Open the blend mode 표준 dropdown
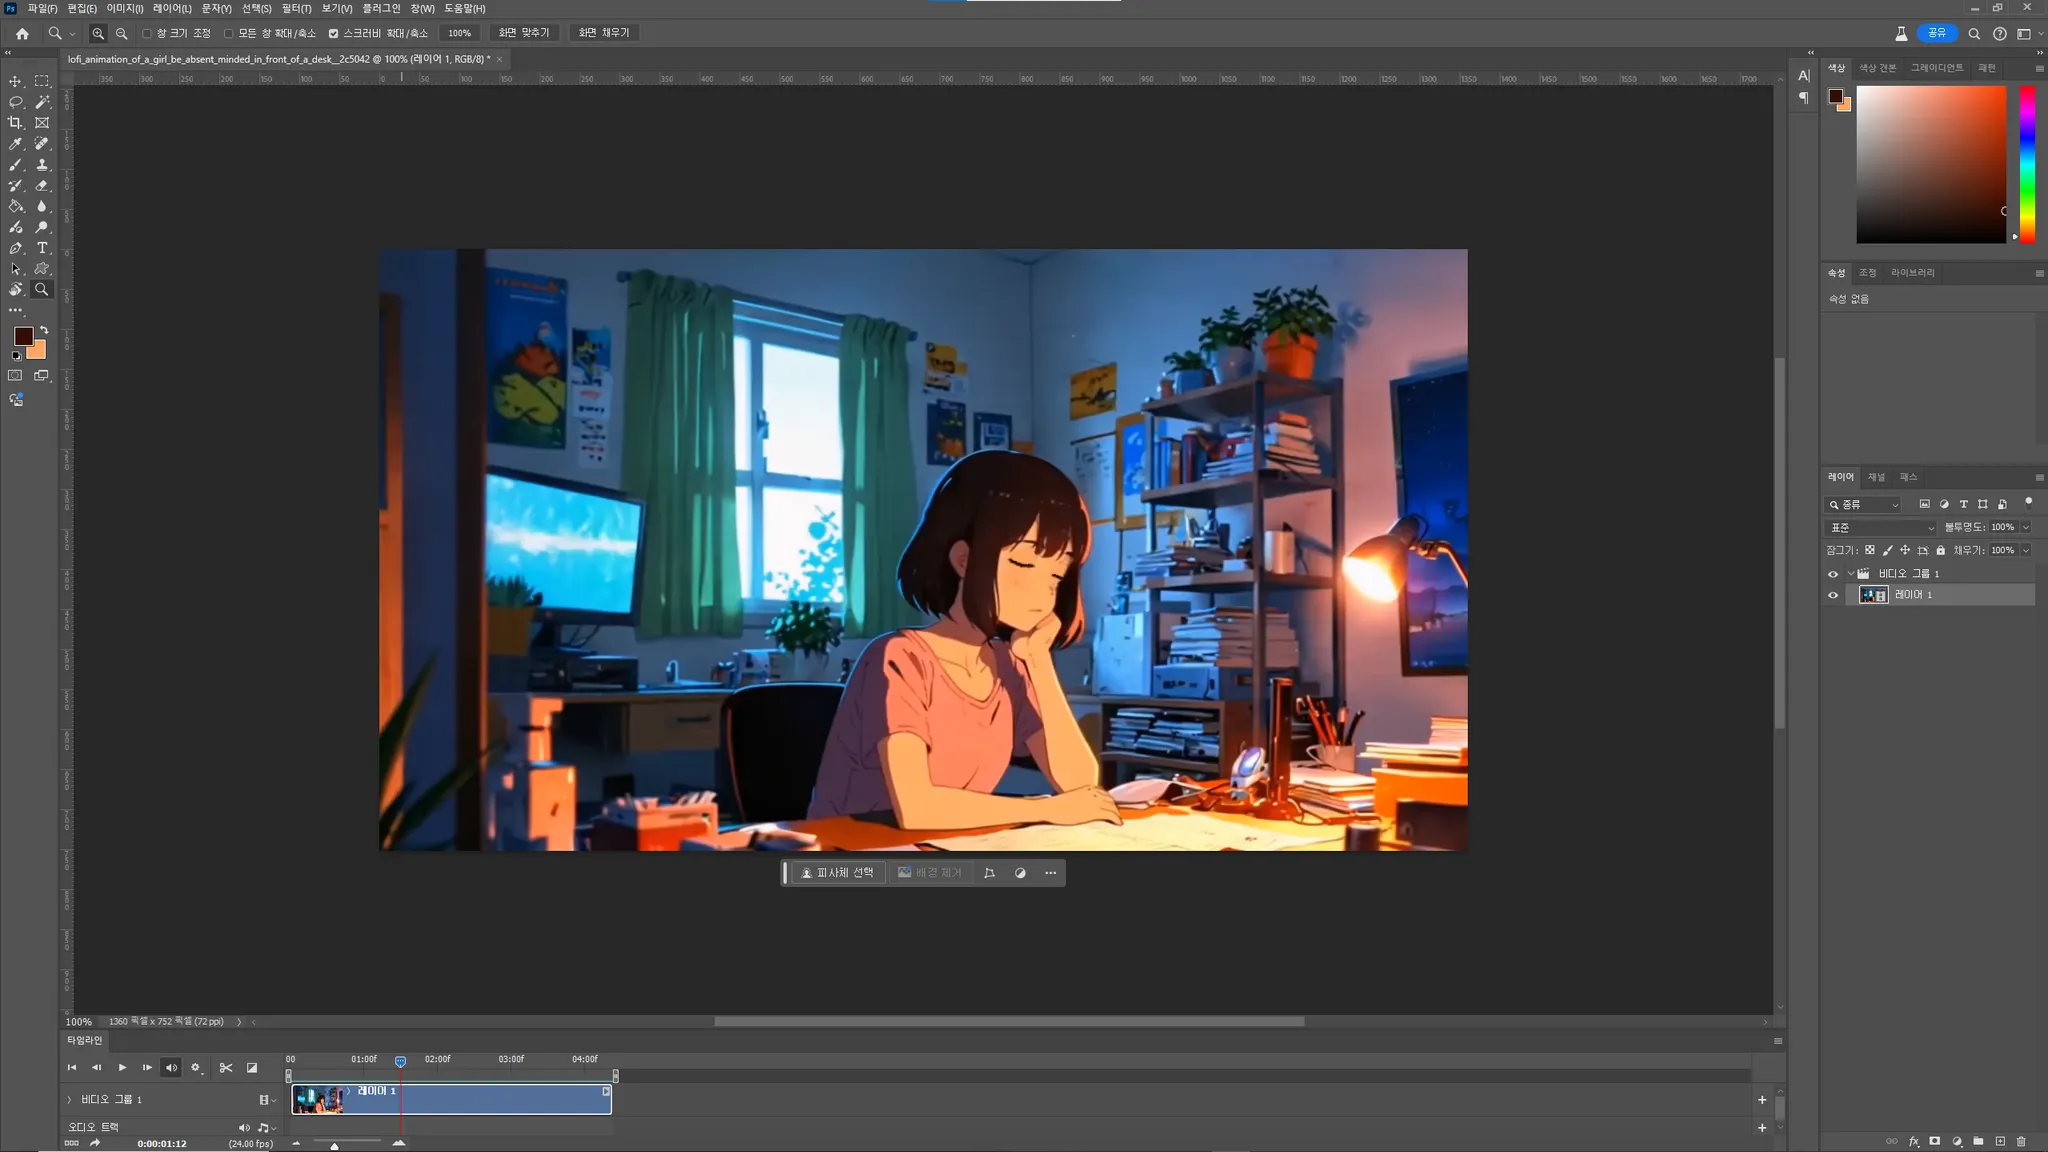Viewport: 2048px width, 1152px height. tap(1881, 527)
